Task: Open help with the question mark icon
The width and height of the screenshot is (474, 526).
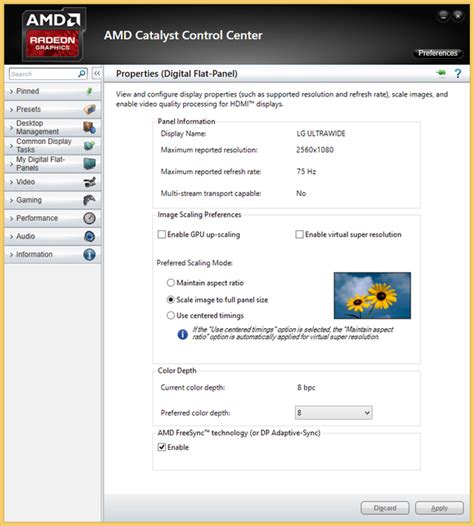Action: click(458, 73)
